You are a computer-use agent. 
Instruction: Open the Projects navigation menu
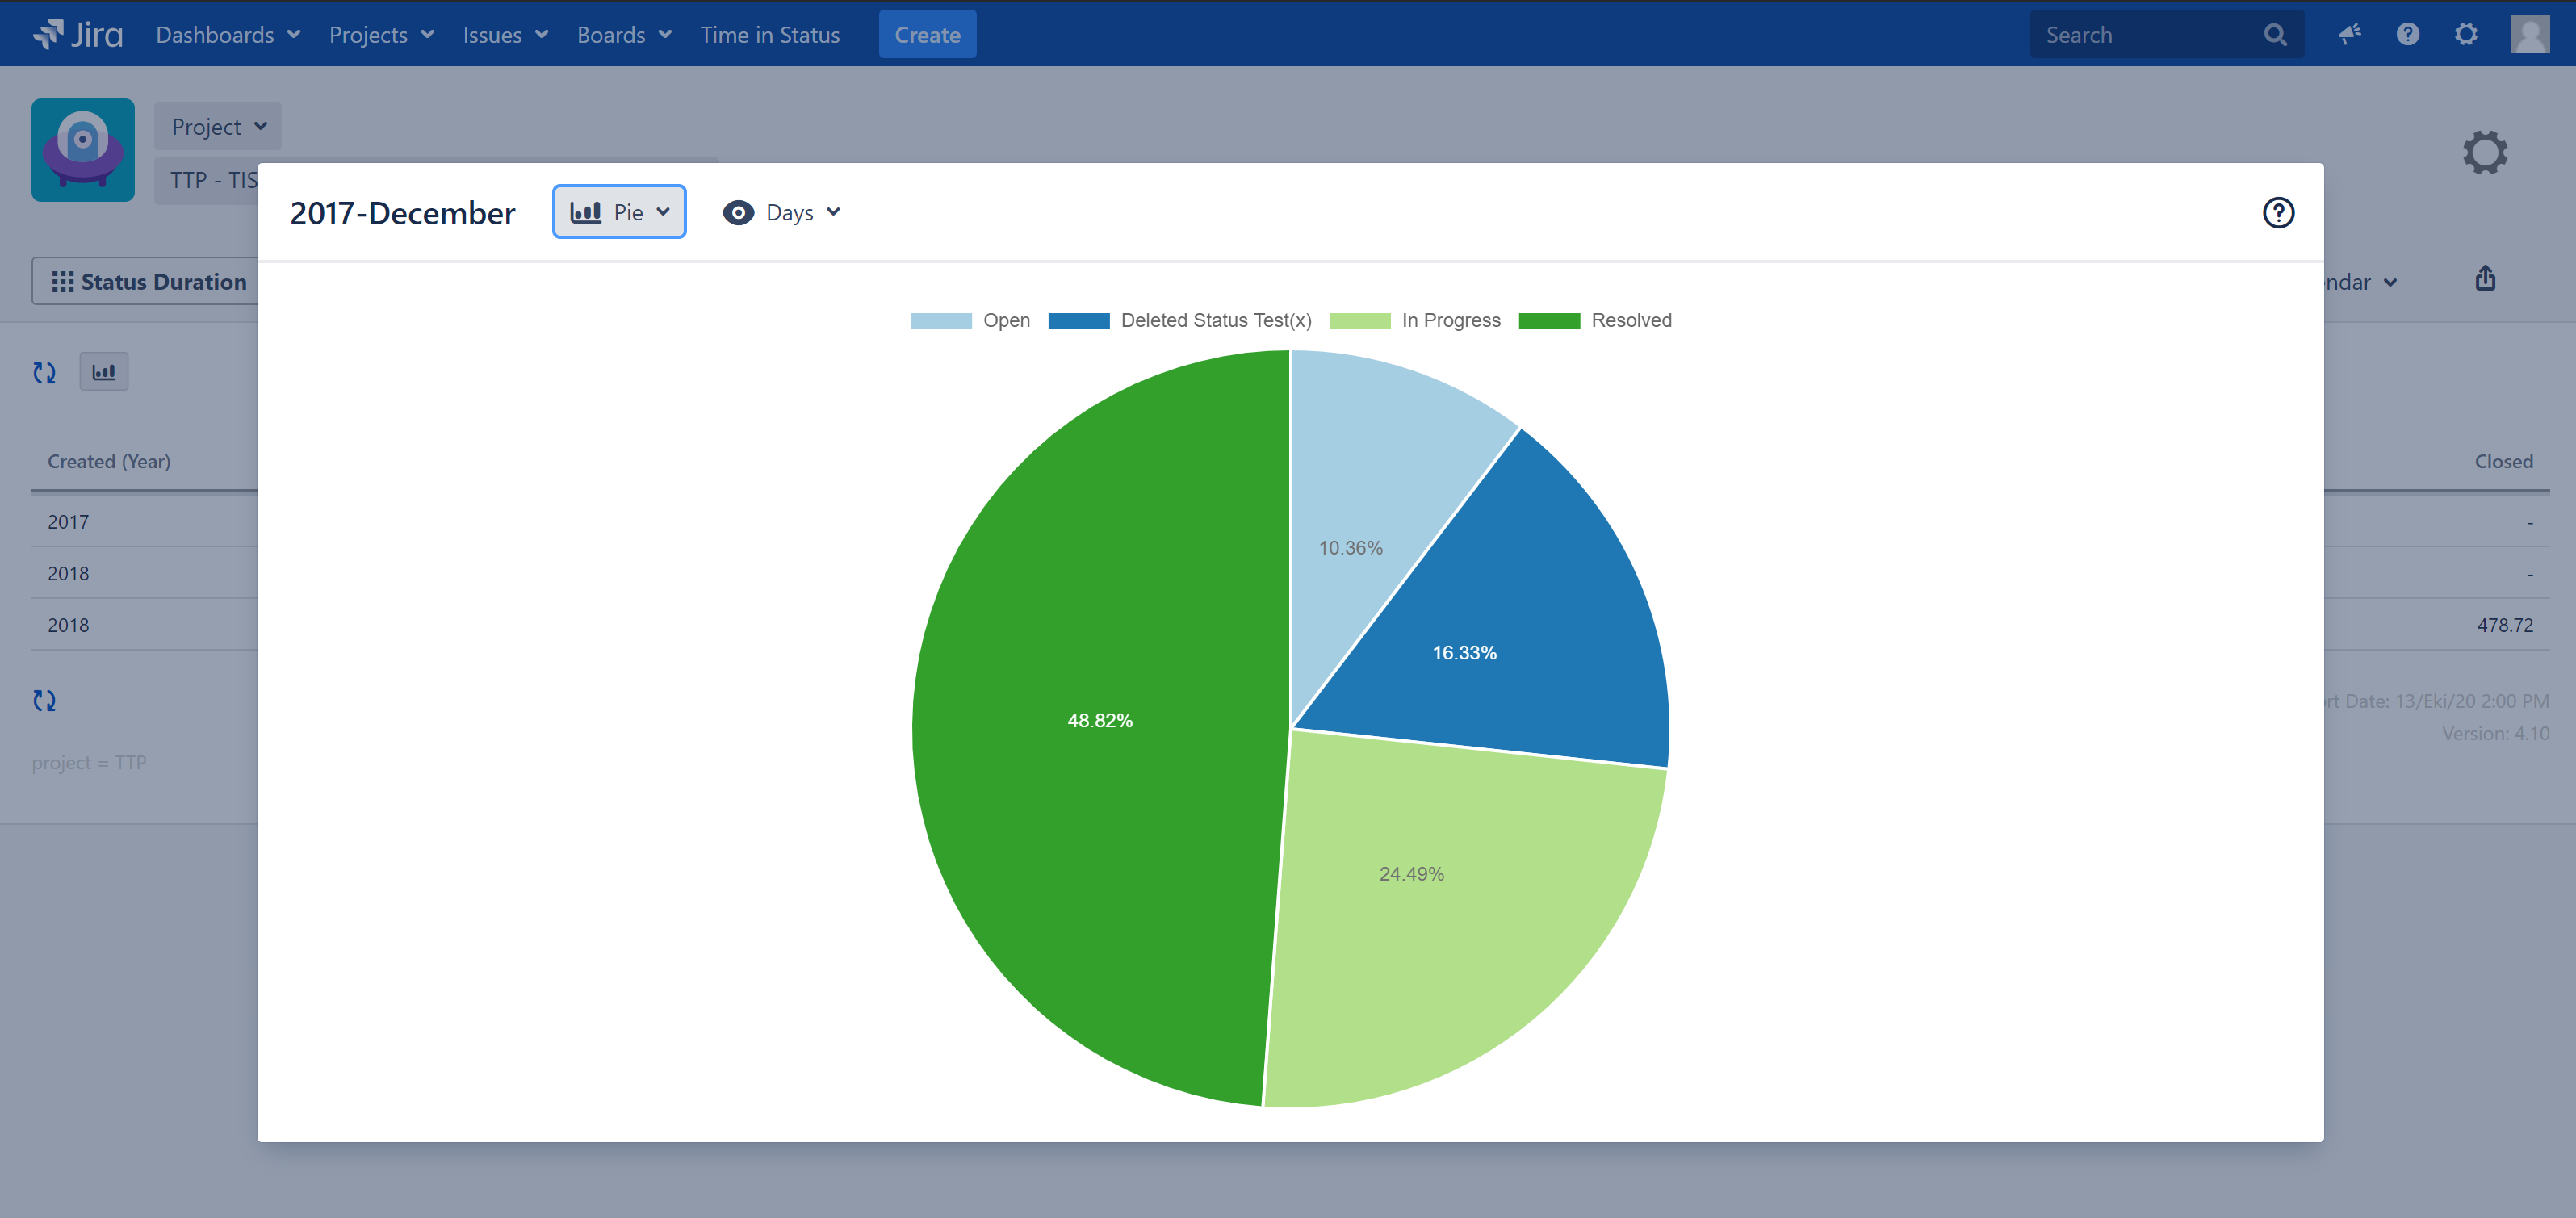[380, 35]
